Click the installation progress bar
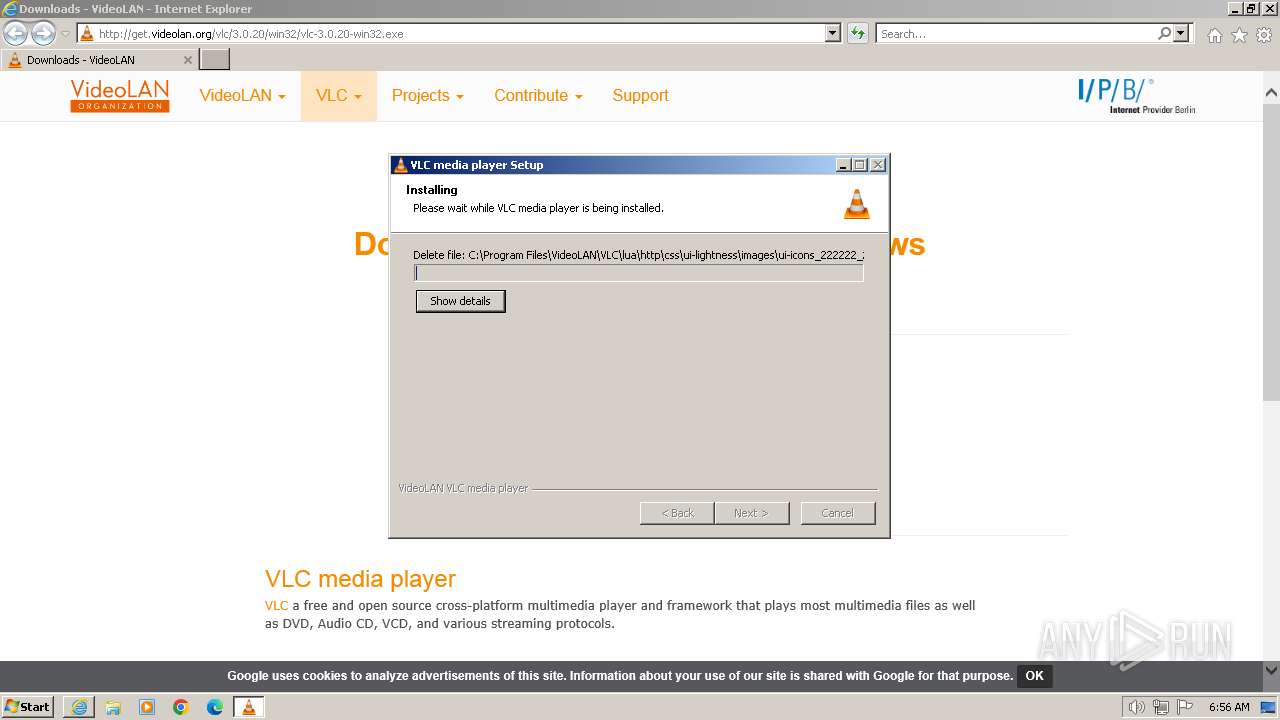Screen dimensions: 1280x720 pos(639,273)
